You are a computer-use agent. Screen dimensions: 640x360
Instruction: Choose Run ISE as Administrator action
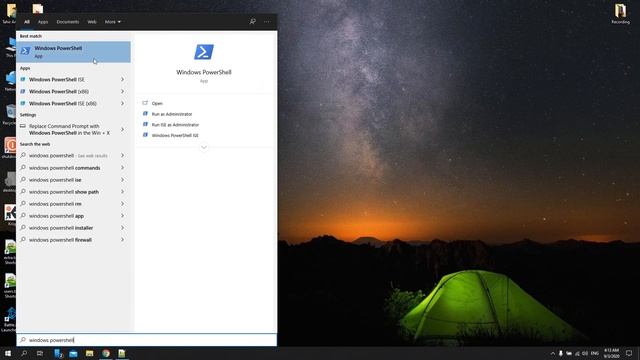pos(175,124)
